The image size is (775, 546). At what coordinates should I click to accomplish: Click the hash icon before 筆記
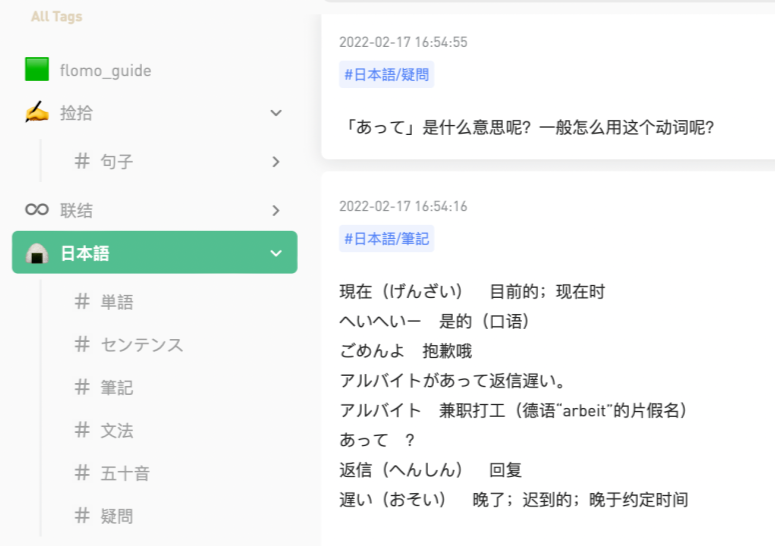pos(82,387)
